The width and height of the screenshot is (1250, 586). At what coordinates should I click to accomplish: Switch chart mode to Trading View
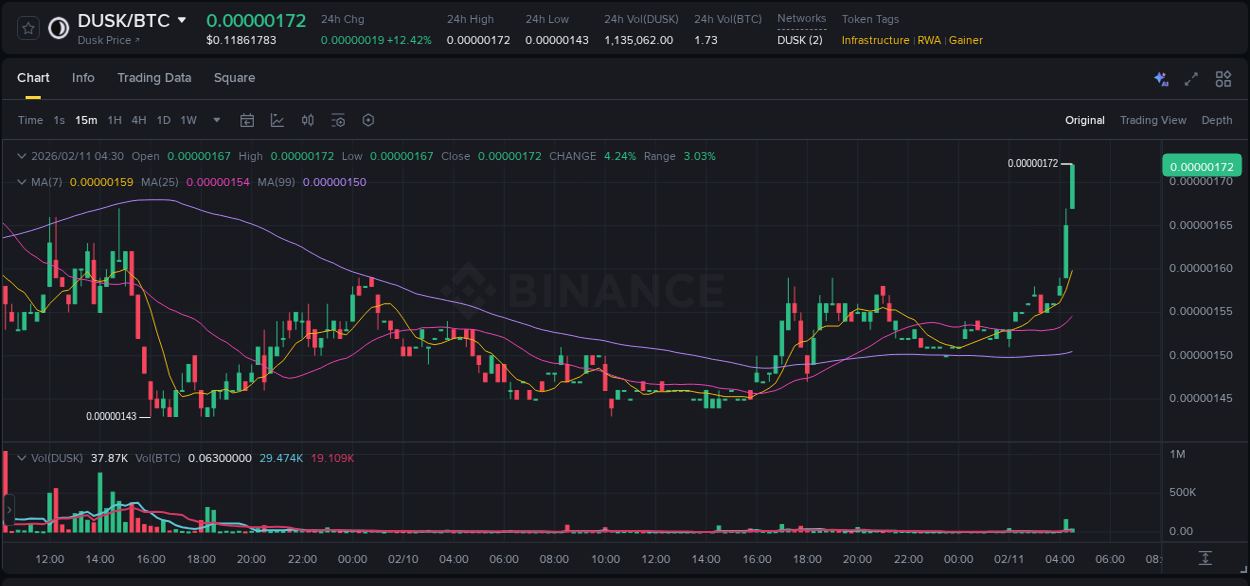1153,120
